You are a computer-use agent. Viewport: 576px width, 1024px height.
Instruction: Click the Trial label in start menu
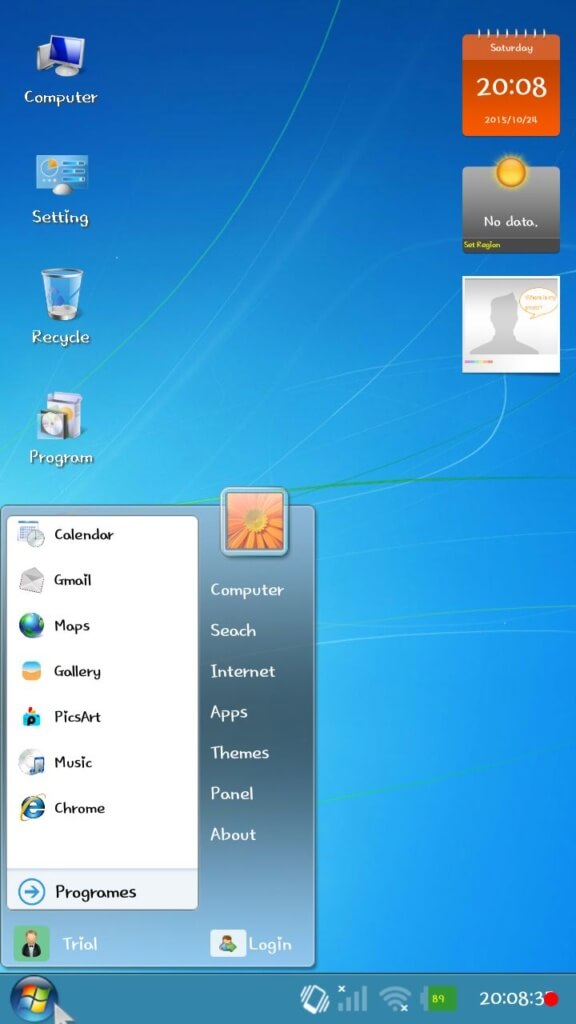click(x=80, y=944)
